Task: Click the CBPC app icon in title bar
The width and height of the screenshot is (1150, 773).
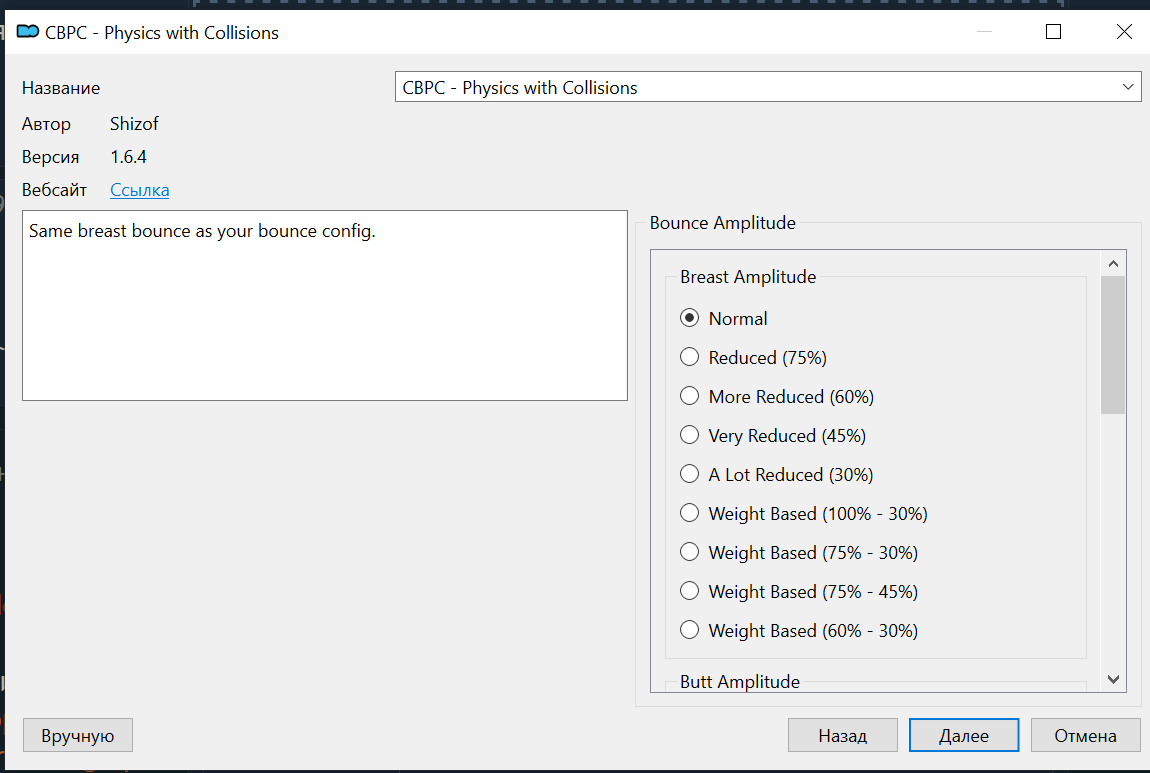Action: (28, 32)
